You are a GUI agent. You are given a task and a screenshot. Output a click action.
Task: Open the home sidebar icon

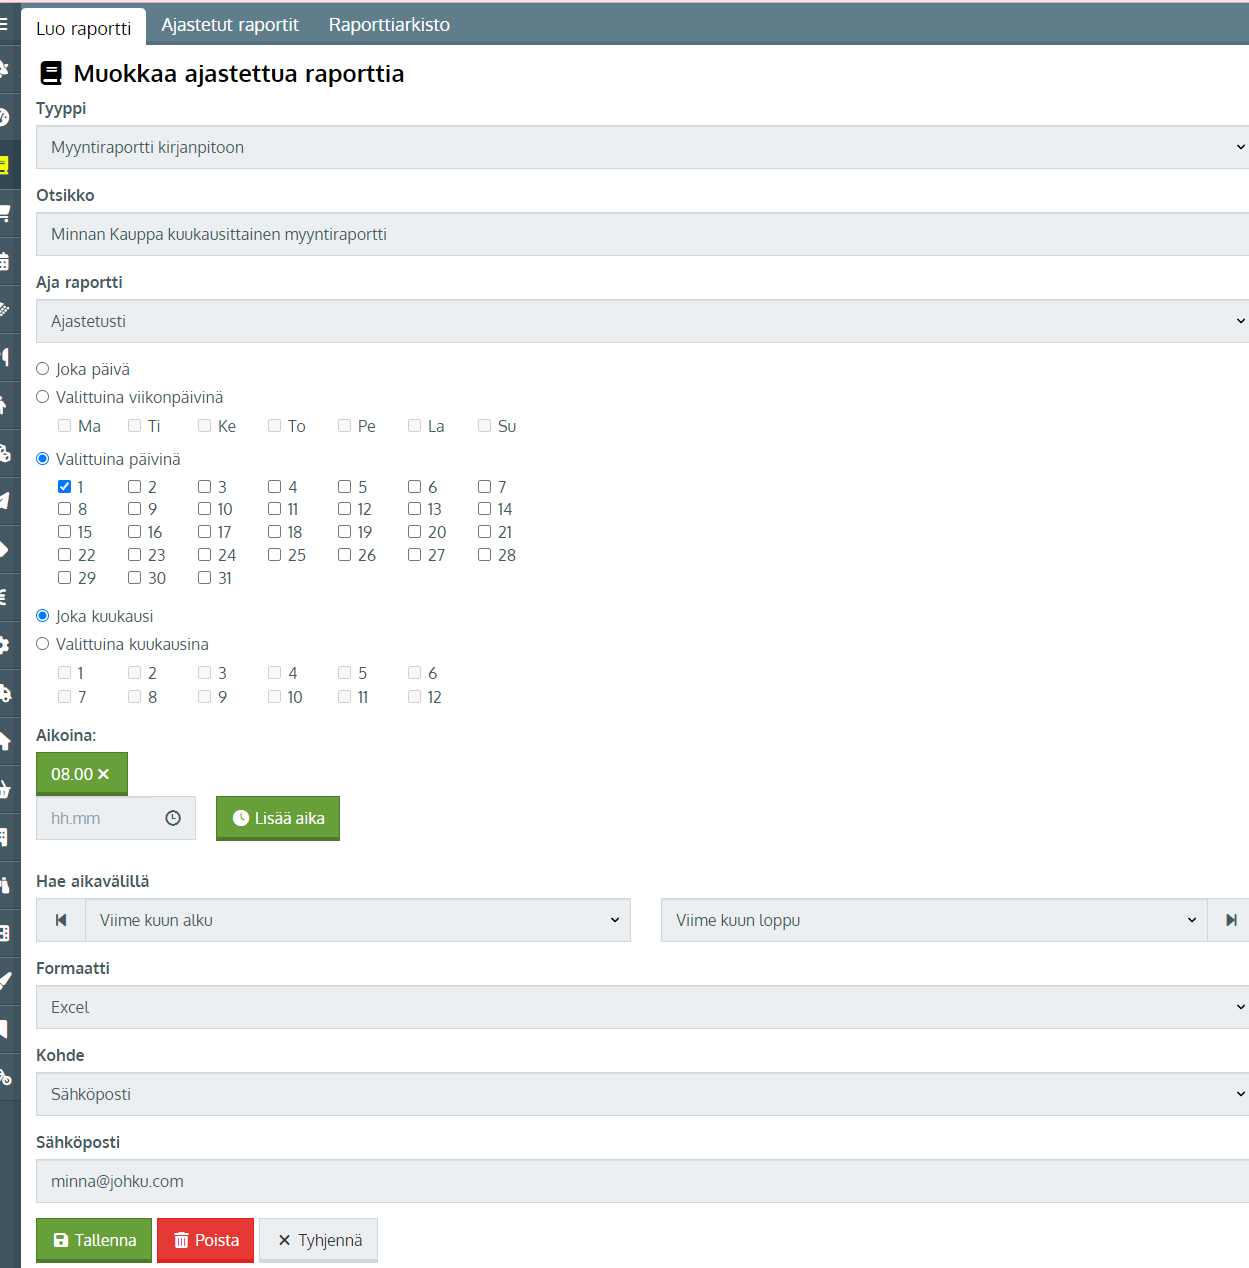(x=4, y=741)
